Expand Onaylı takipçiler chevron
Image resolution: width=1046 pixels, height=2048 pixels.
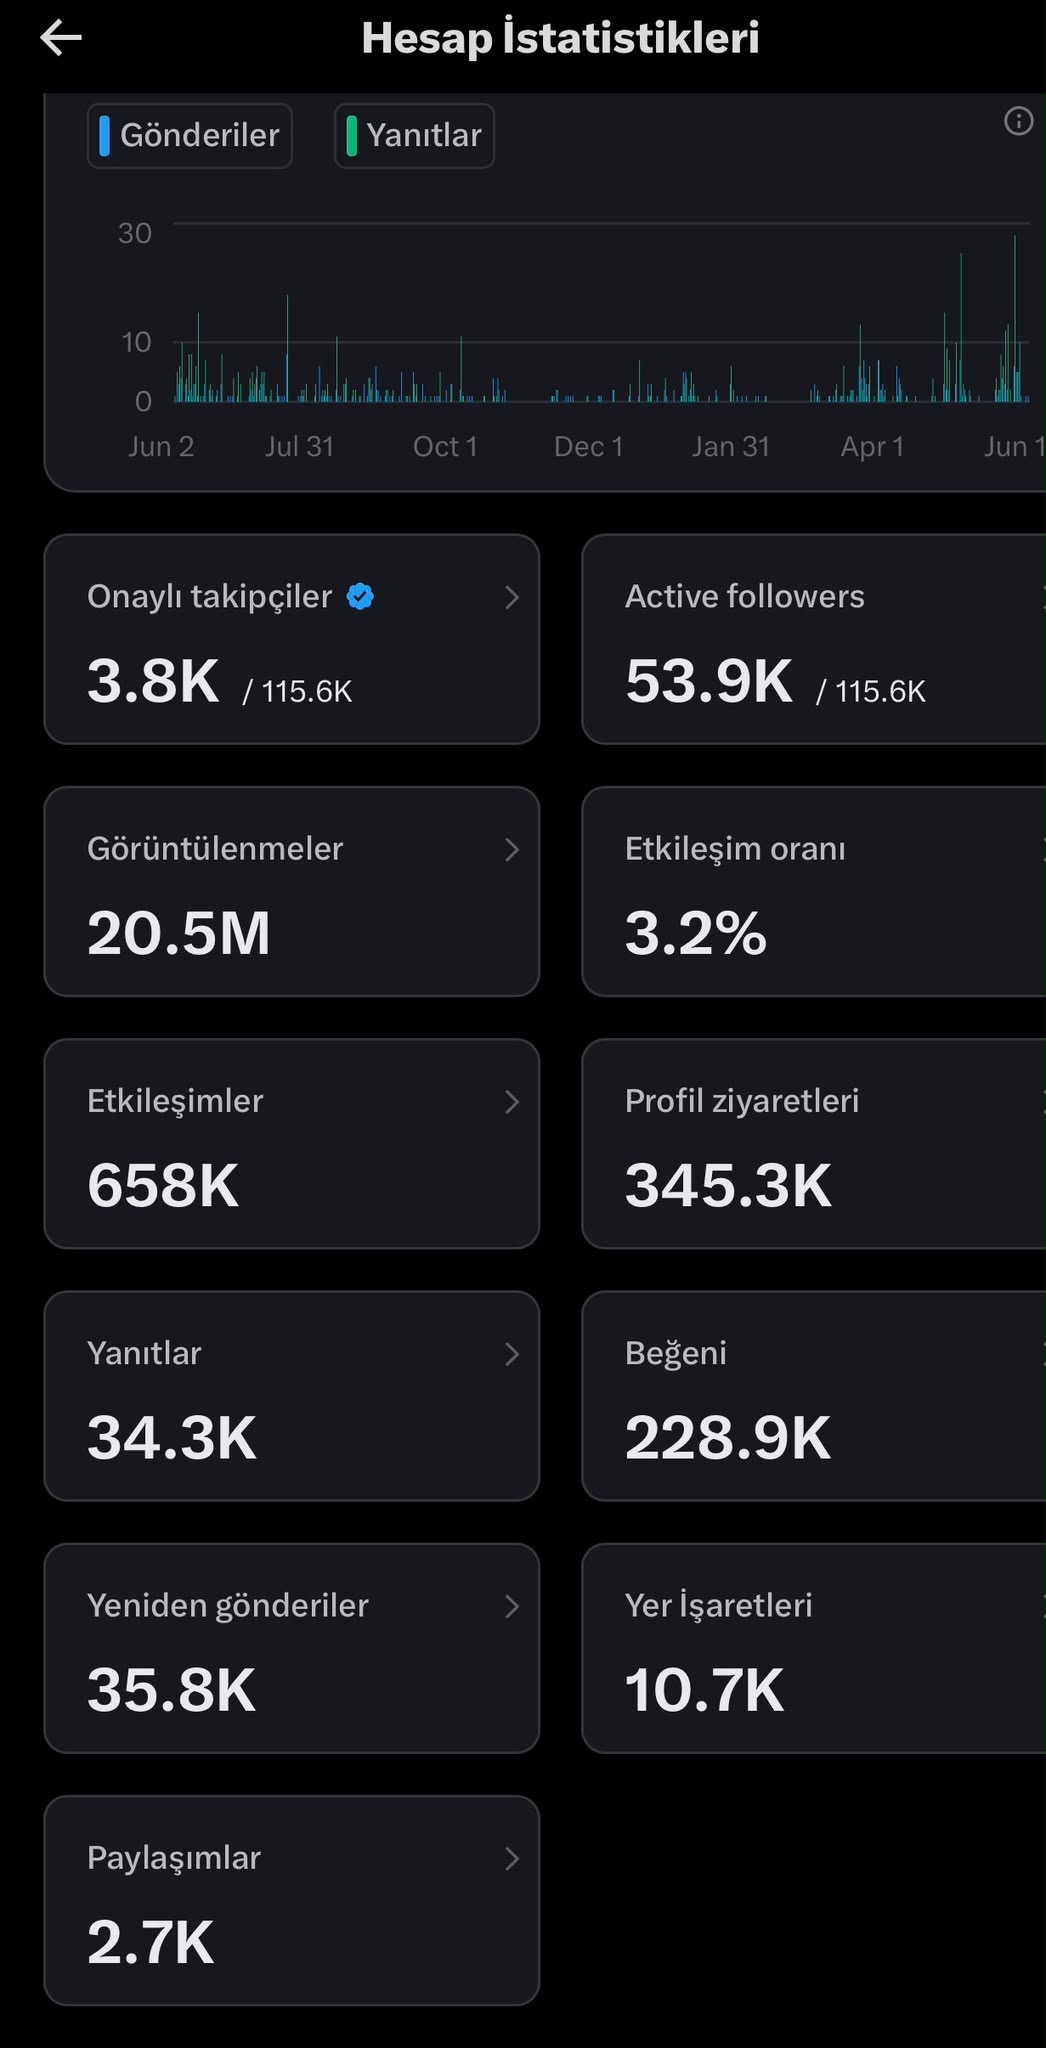[x=512, y=597]
